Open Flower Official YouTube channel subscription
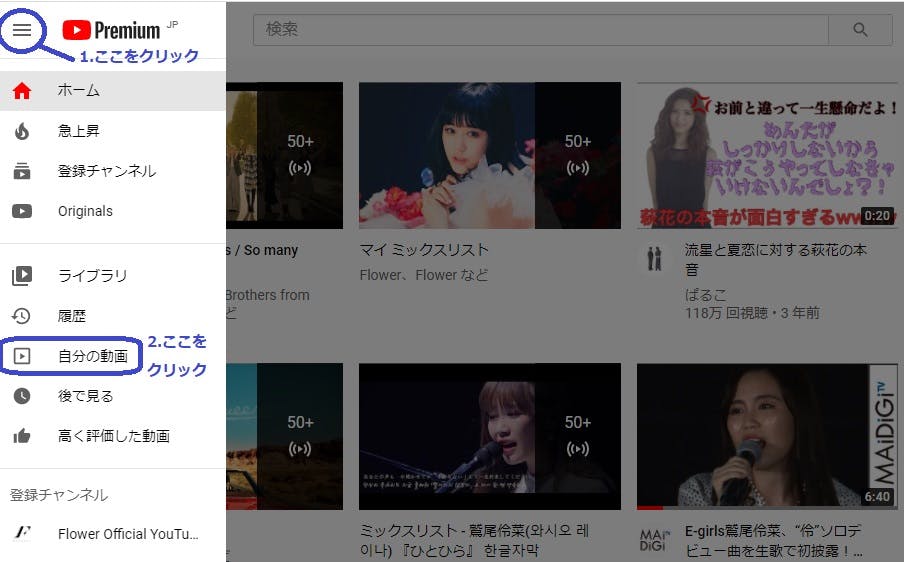 pyautogui.click(x=128, y=534)
